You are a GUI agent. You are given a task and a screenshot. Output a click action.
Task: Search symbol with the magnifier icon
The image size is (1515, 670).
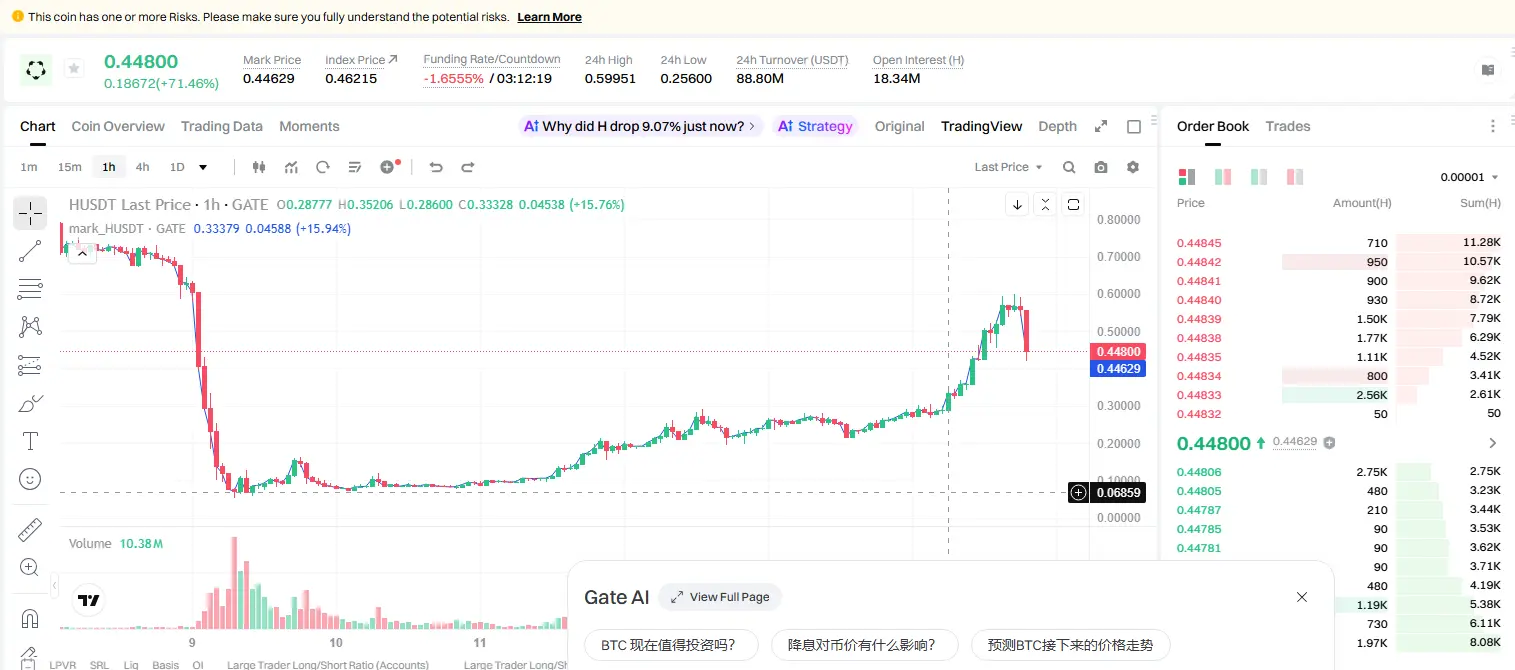(1069, 167)
